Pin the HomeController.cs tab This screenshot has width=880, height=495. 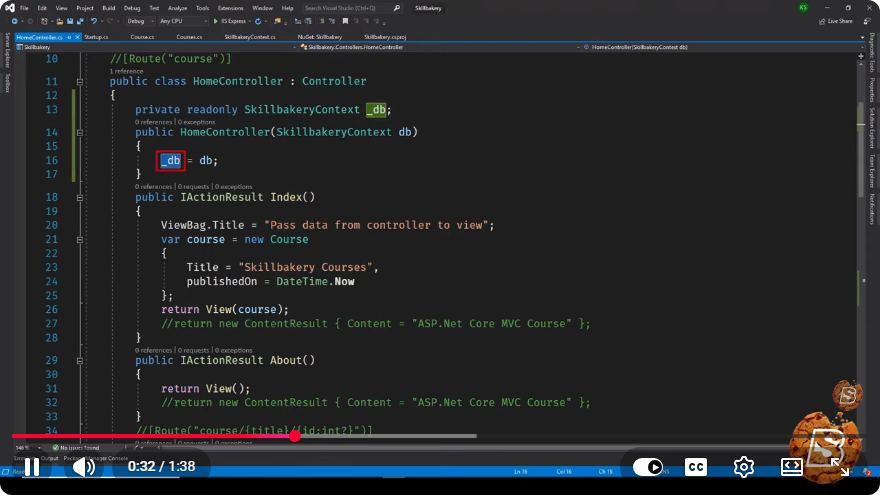(x=69, y=37)
